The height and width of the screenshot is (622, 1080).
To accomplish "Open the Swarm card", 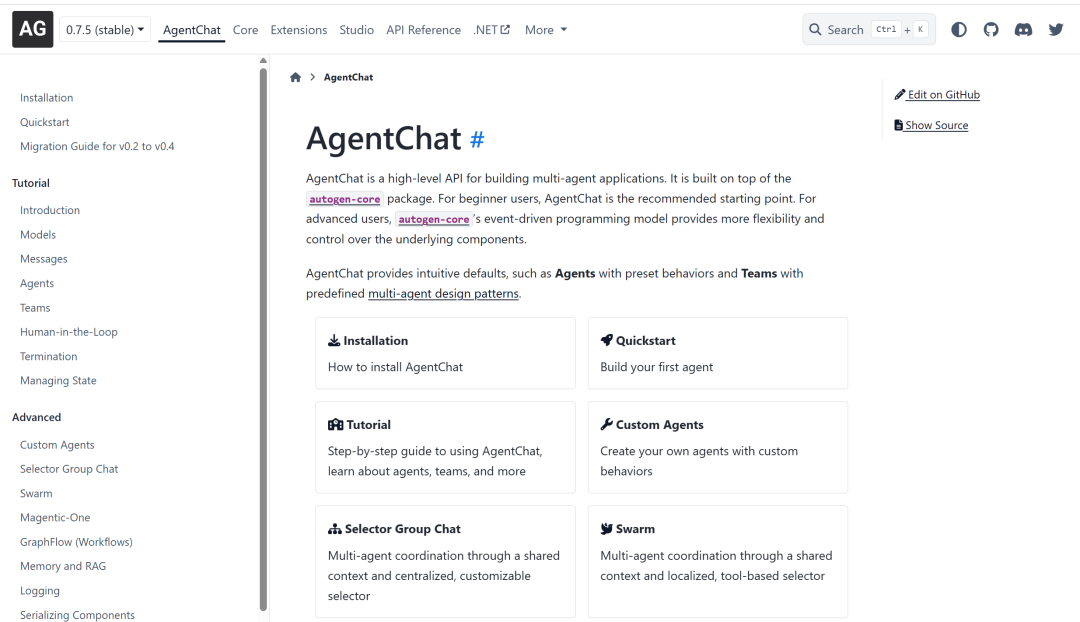I will (717, 560).
